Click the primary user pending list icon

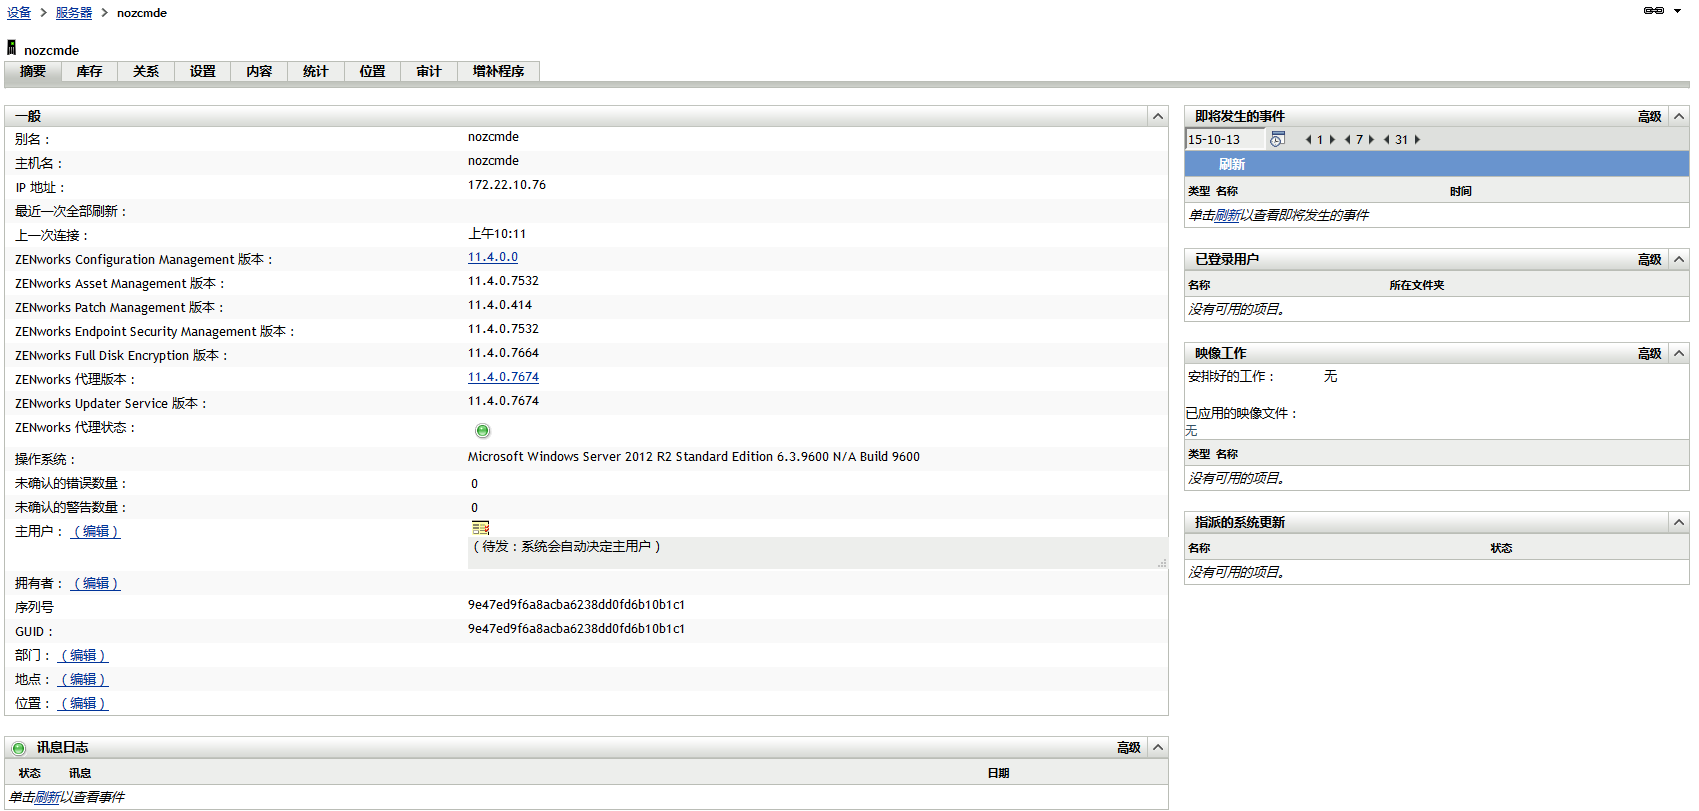(x=480, y=527)
